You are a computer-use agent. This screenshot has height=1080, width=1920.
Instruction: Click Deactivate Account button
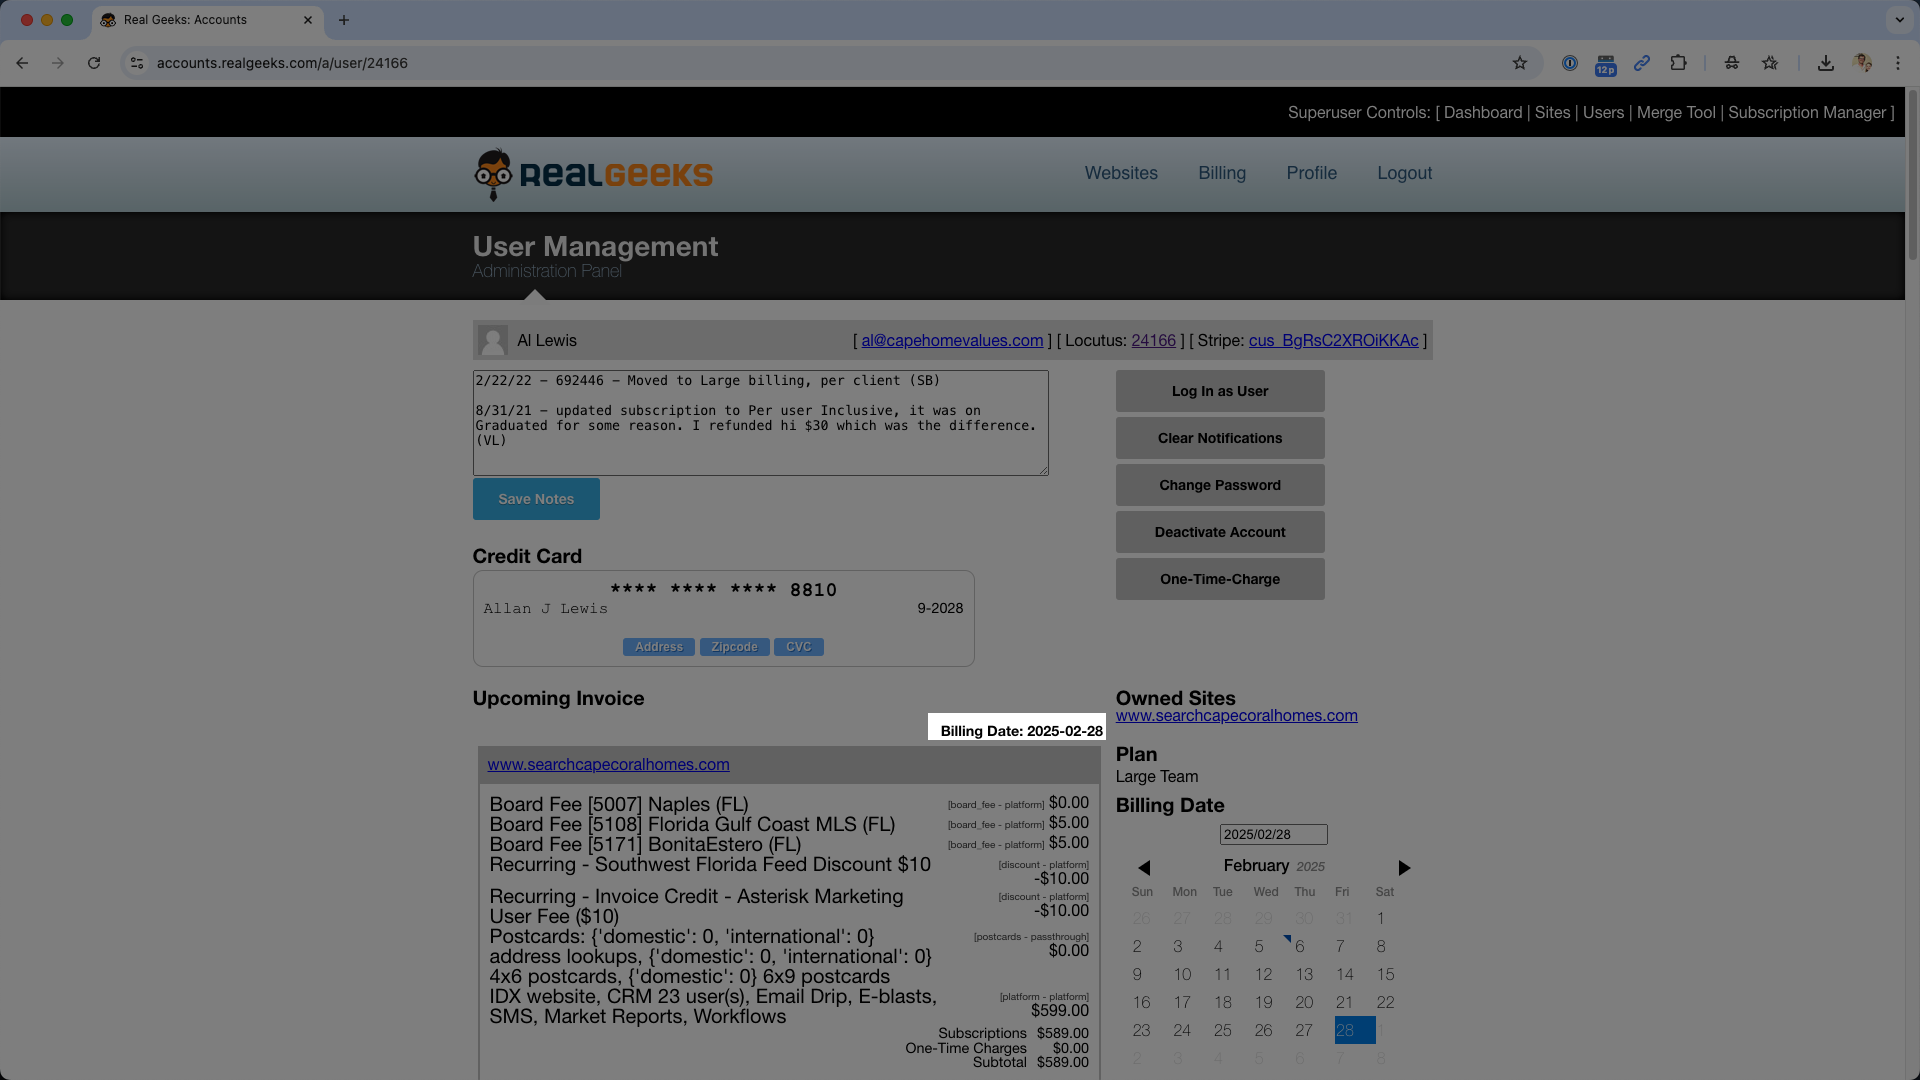point(1220,532)
